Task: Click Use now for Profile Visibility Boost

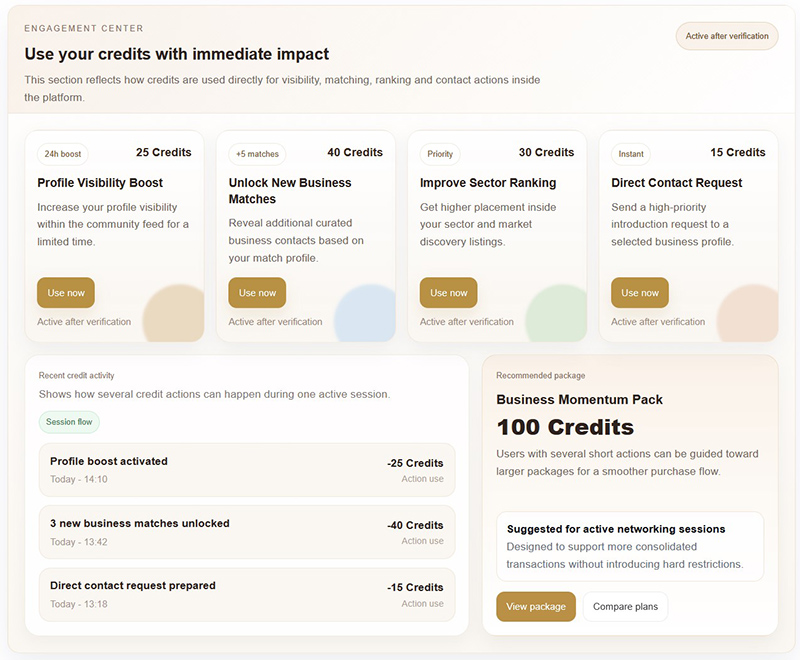Action: point(66,293)
